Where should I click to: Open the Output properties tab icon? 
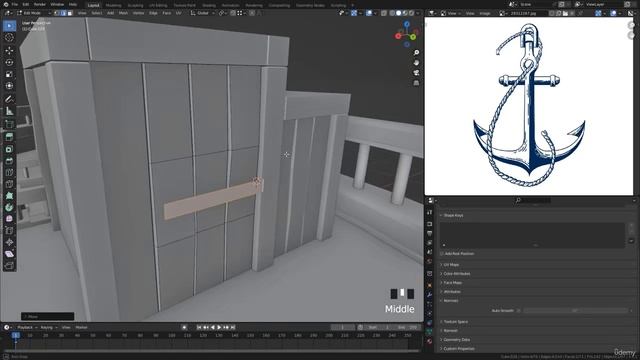click(x=429, y=233)
